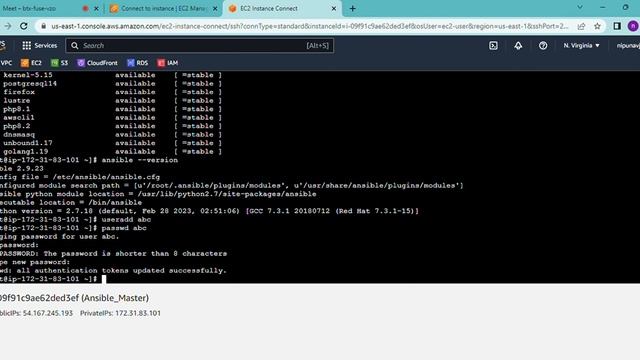Click the site lock icon
The image size is (640, 360).
click(43, 26)
